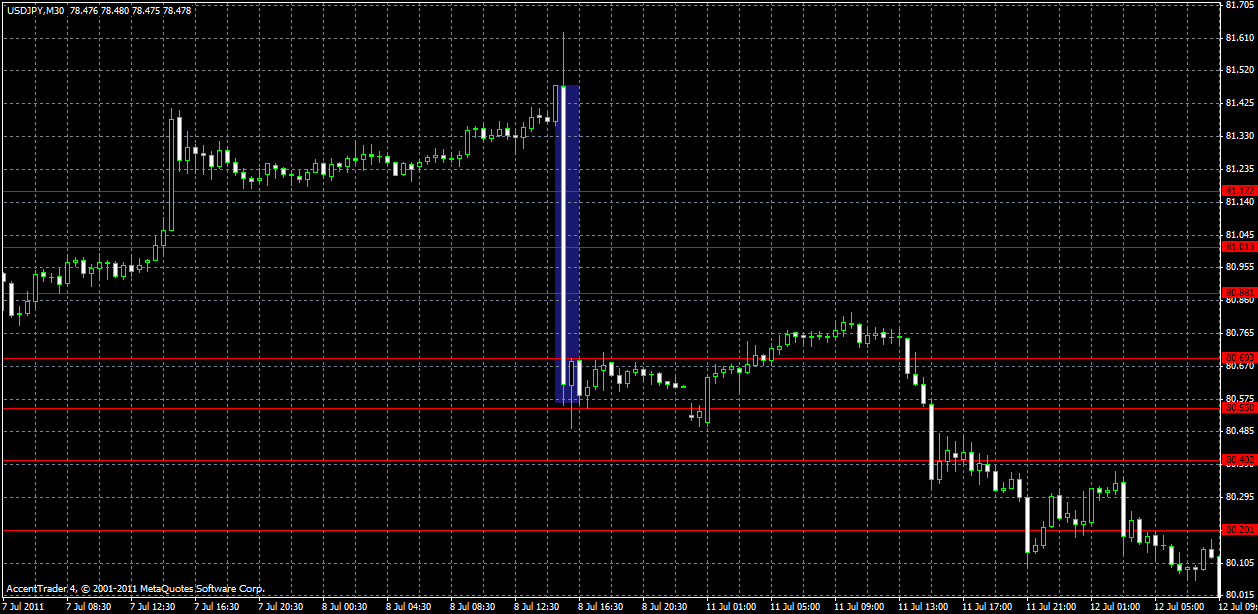
Task: Click the highlighted blue candle zone
Action: (567, 240)
